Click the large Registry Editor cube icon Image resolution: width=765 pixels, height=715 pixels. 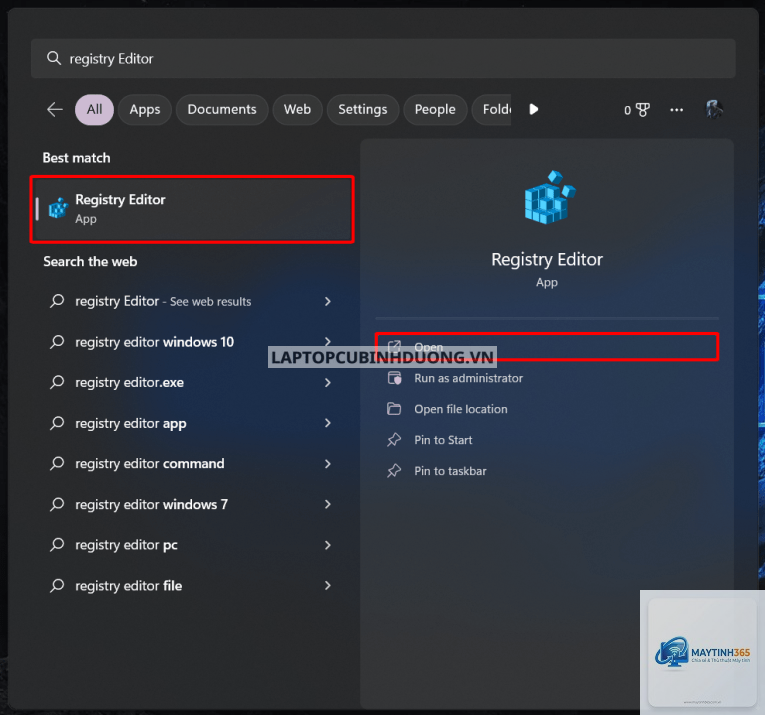click(549, 198)
